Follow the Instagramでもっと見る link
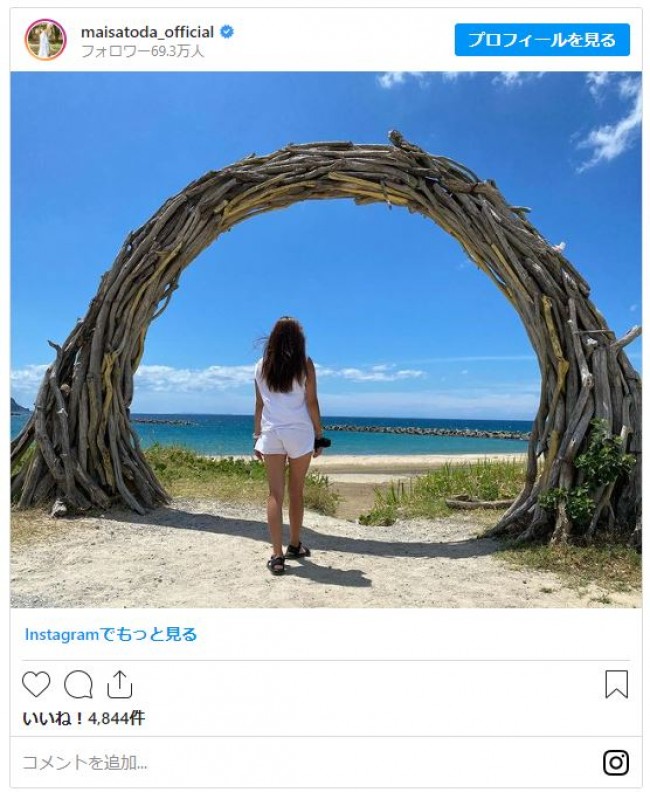This screenshot has width=650, height=792. click(111, 634)
